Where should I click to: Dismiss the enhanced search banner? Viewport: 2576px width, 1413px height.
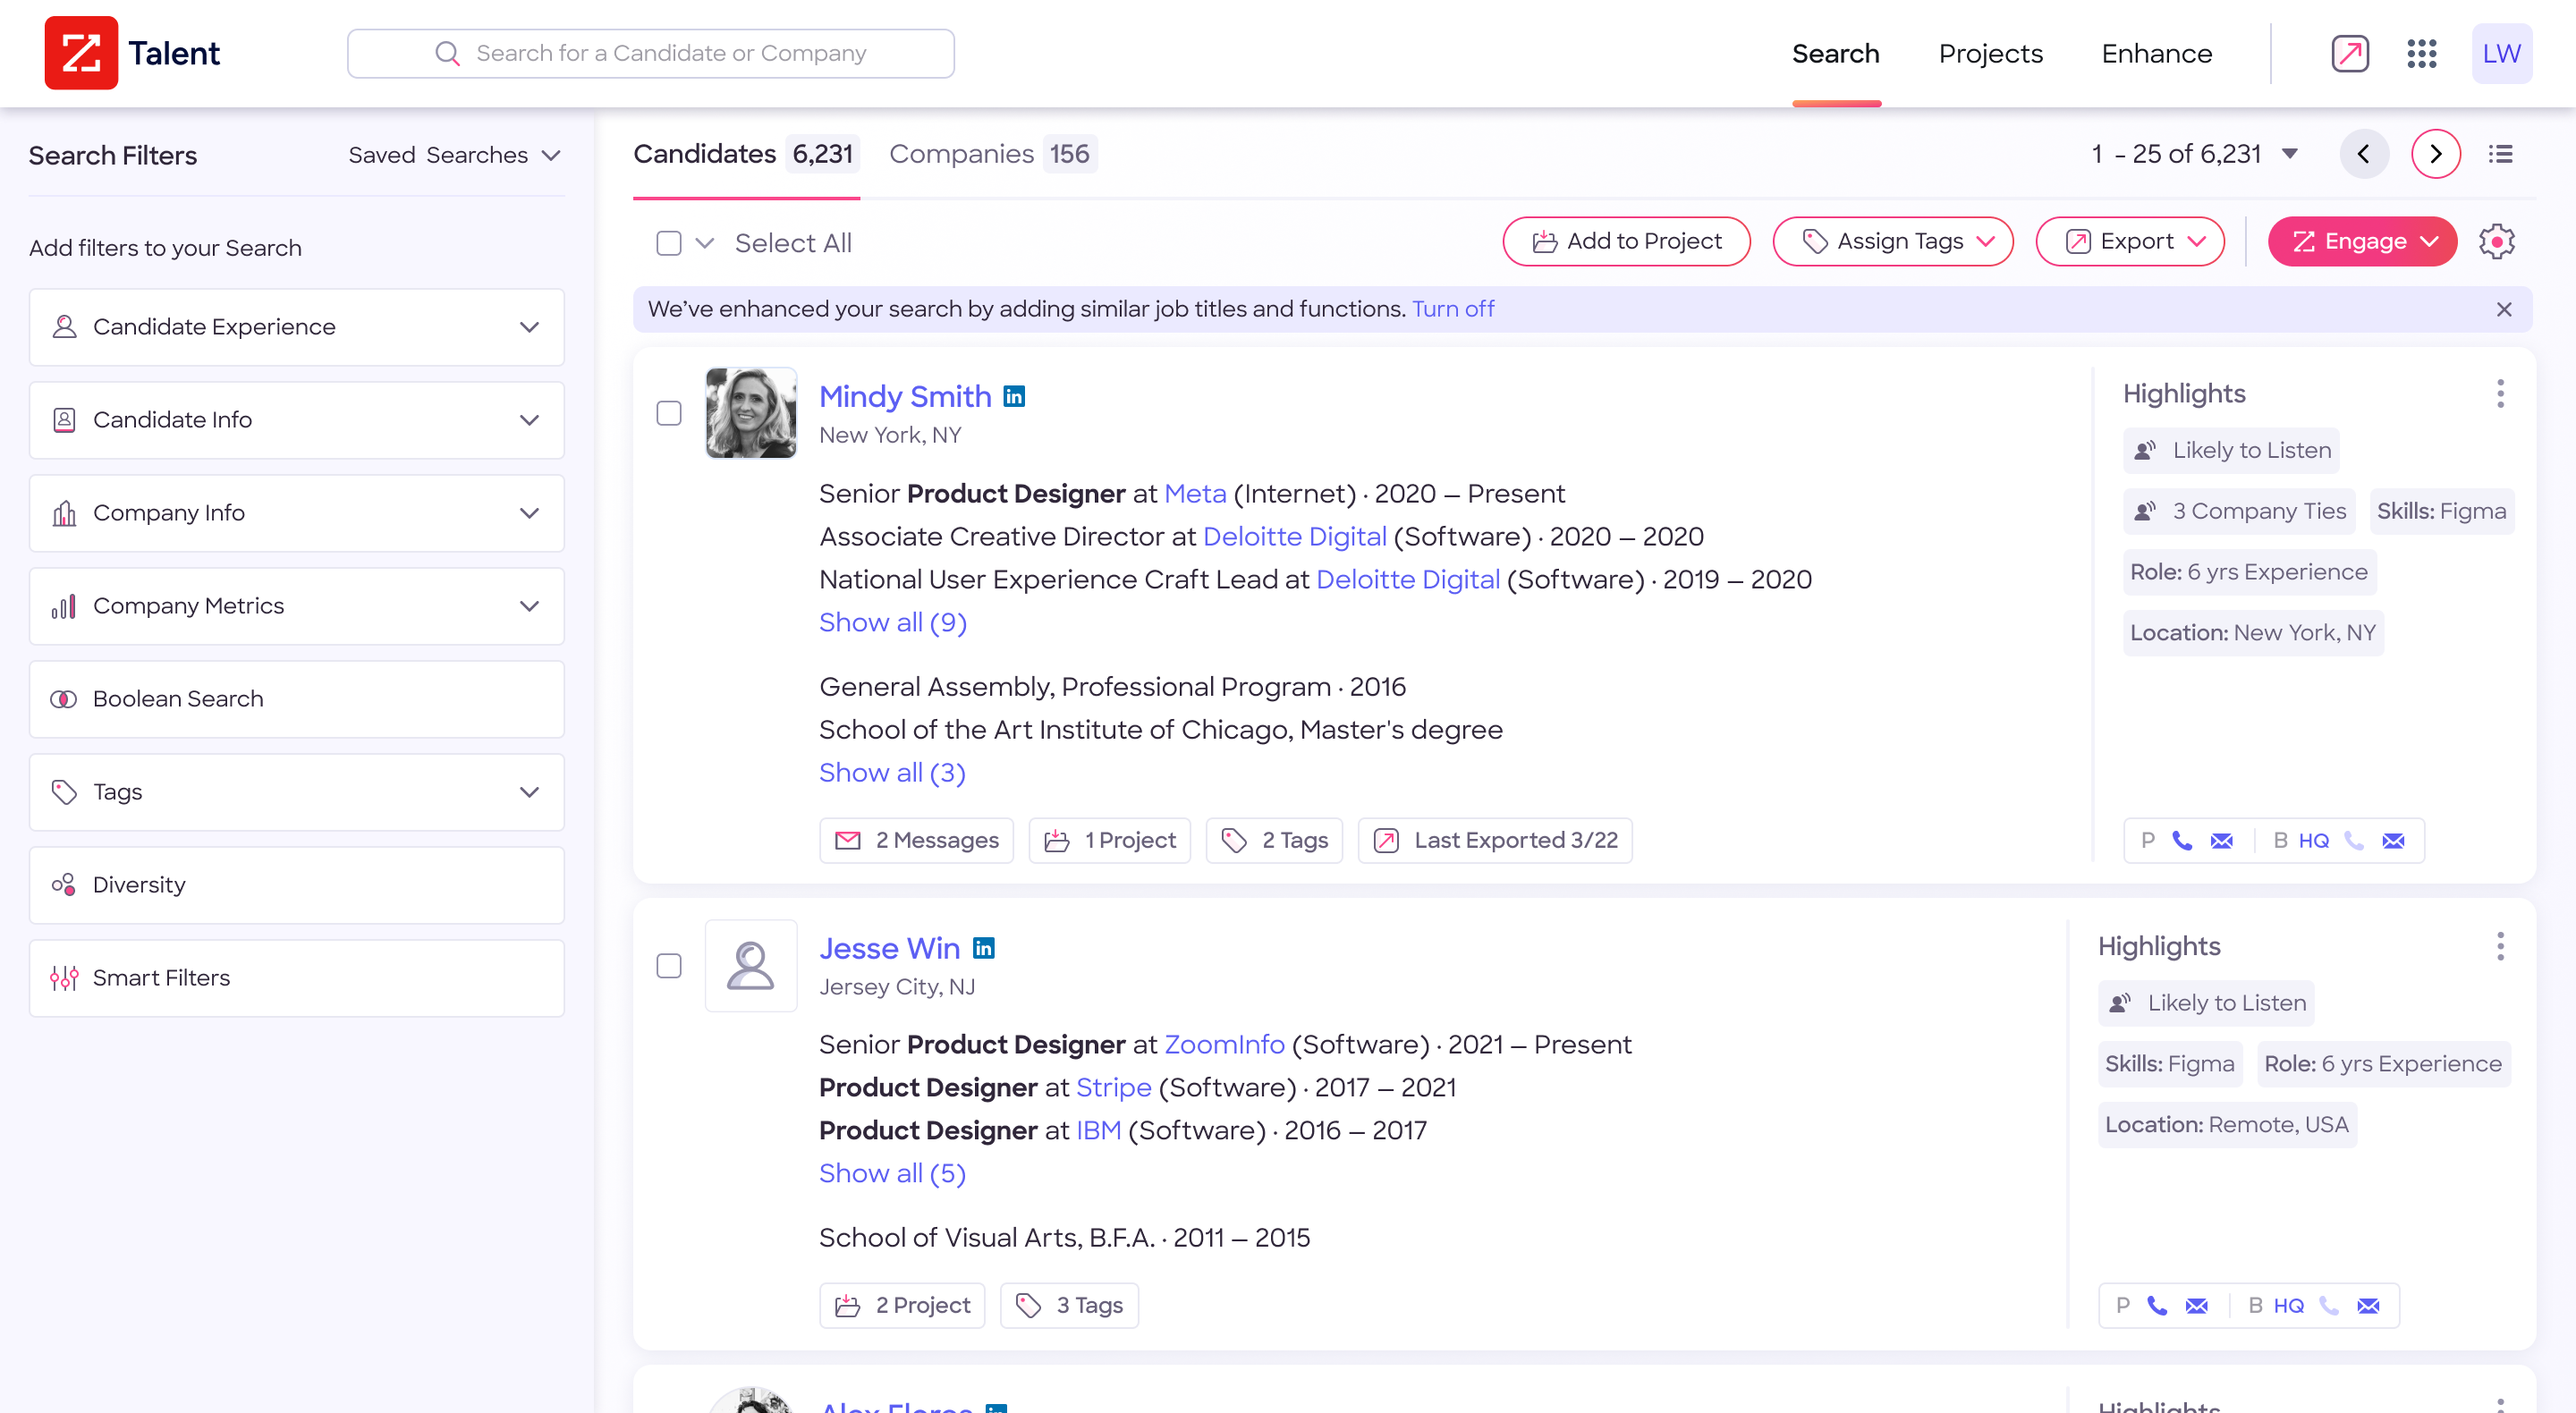pos(2503,310)
